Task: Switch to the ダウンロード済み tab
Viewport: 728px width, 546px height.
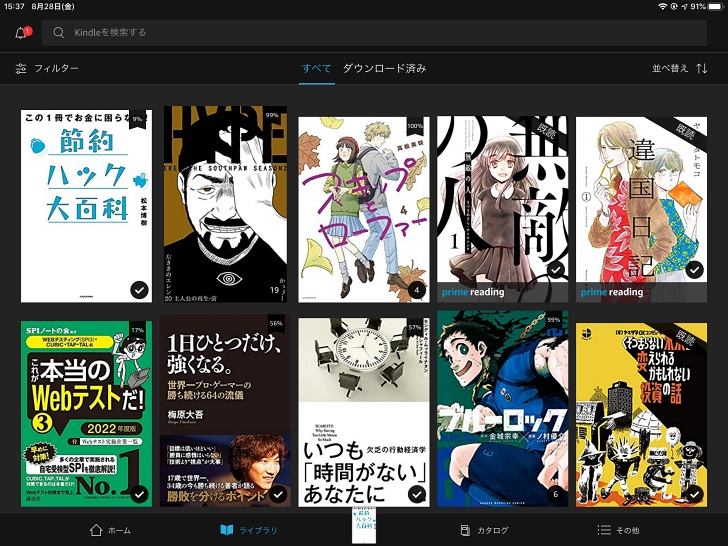Action: click(384, 68)
